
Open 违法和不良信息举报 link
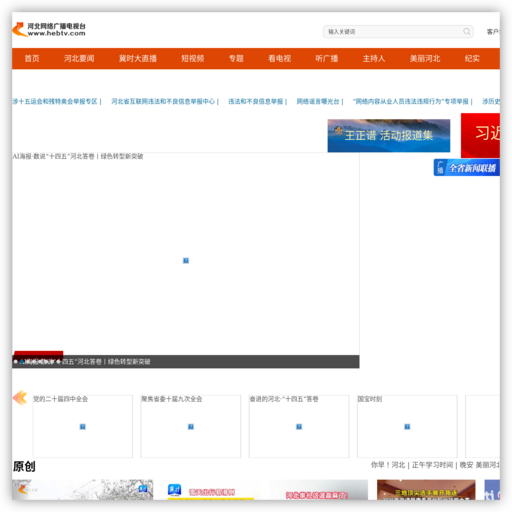tap(256, 101)
